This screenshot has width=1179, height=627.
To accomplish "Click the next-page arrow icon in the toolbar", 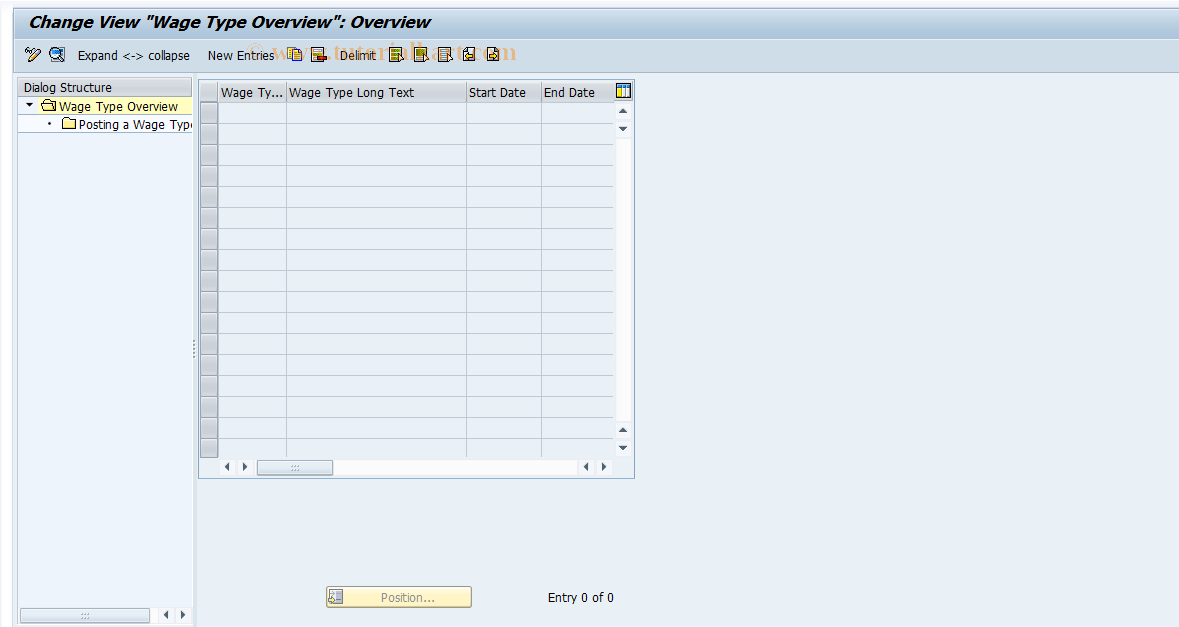I will pyautogui.click(x=493, y=54).
